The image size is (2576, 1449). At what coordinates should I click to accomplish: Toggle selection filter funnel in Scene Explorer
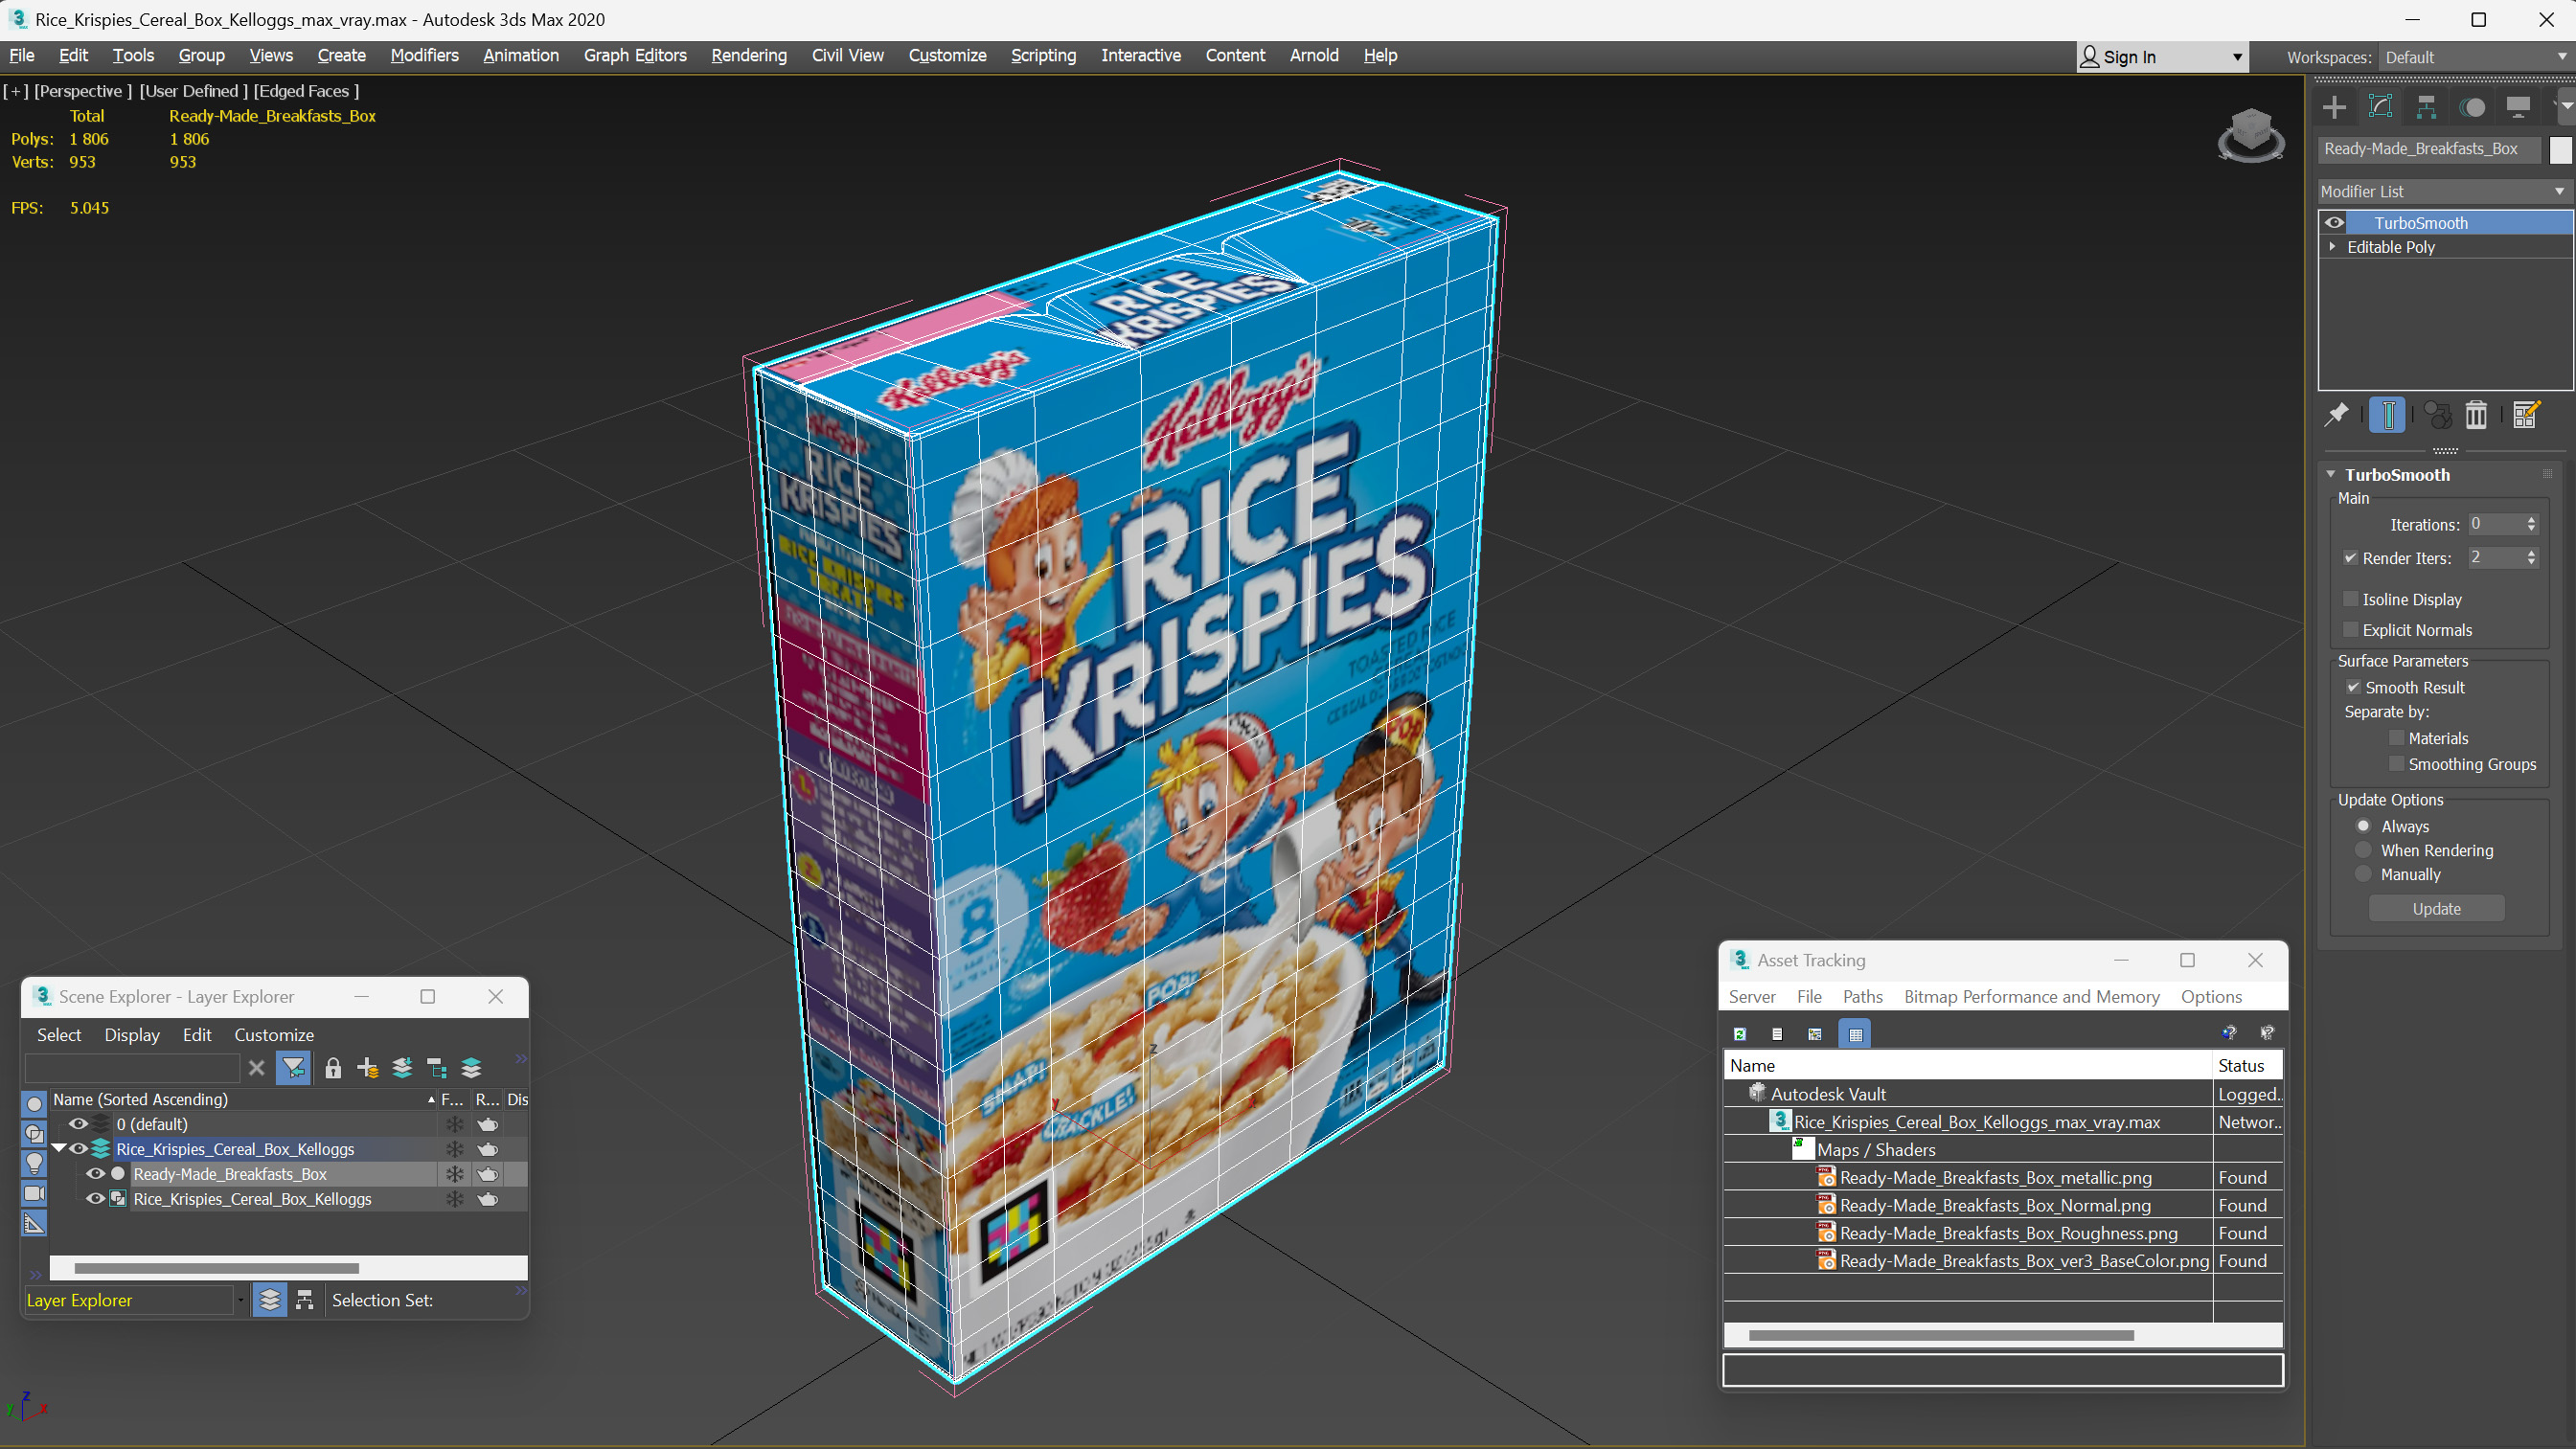[293, 1068]
